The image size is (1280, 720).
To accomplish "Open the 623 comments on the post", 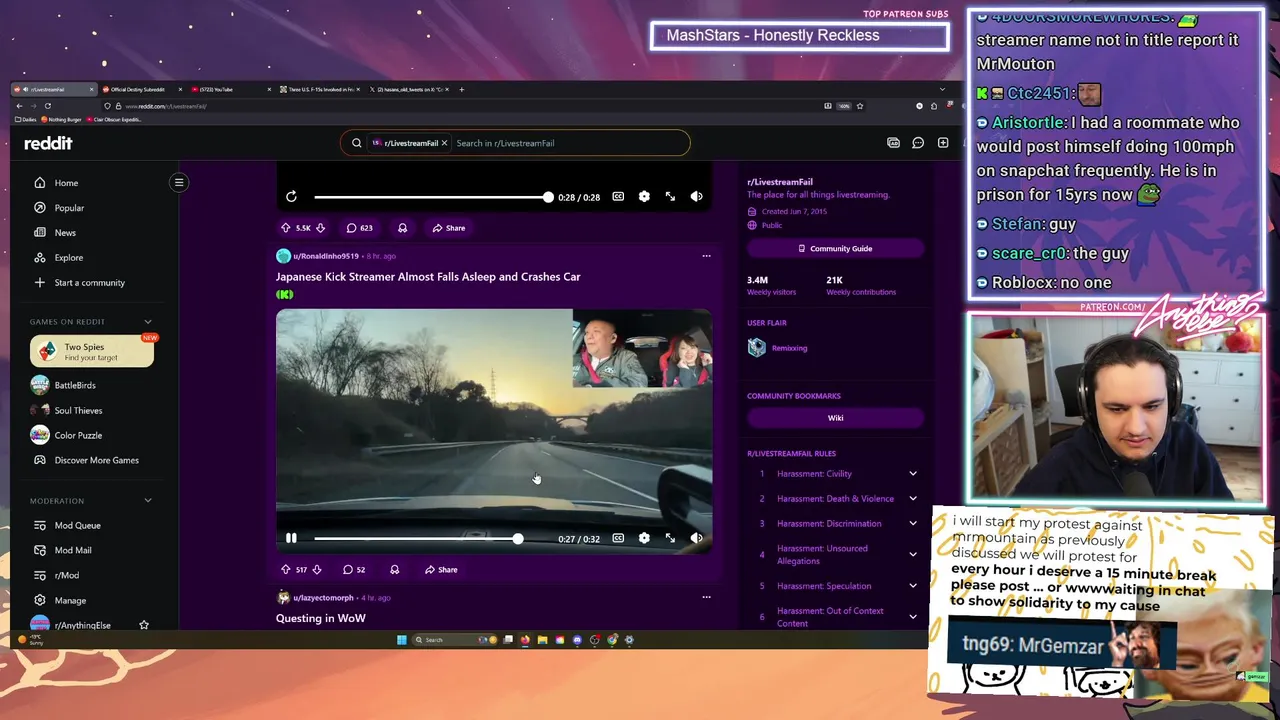I will coord(359,228).
